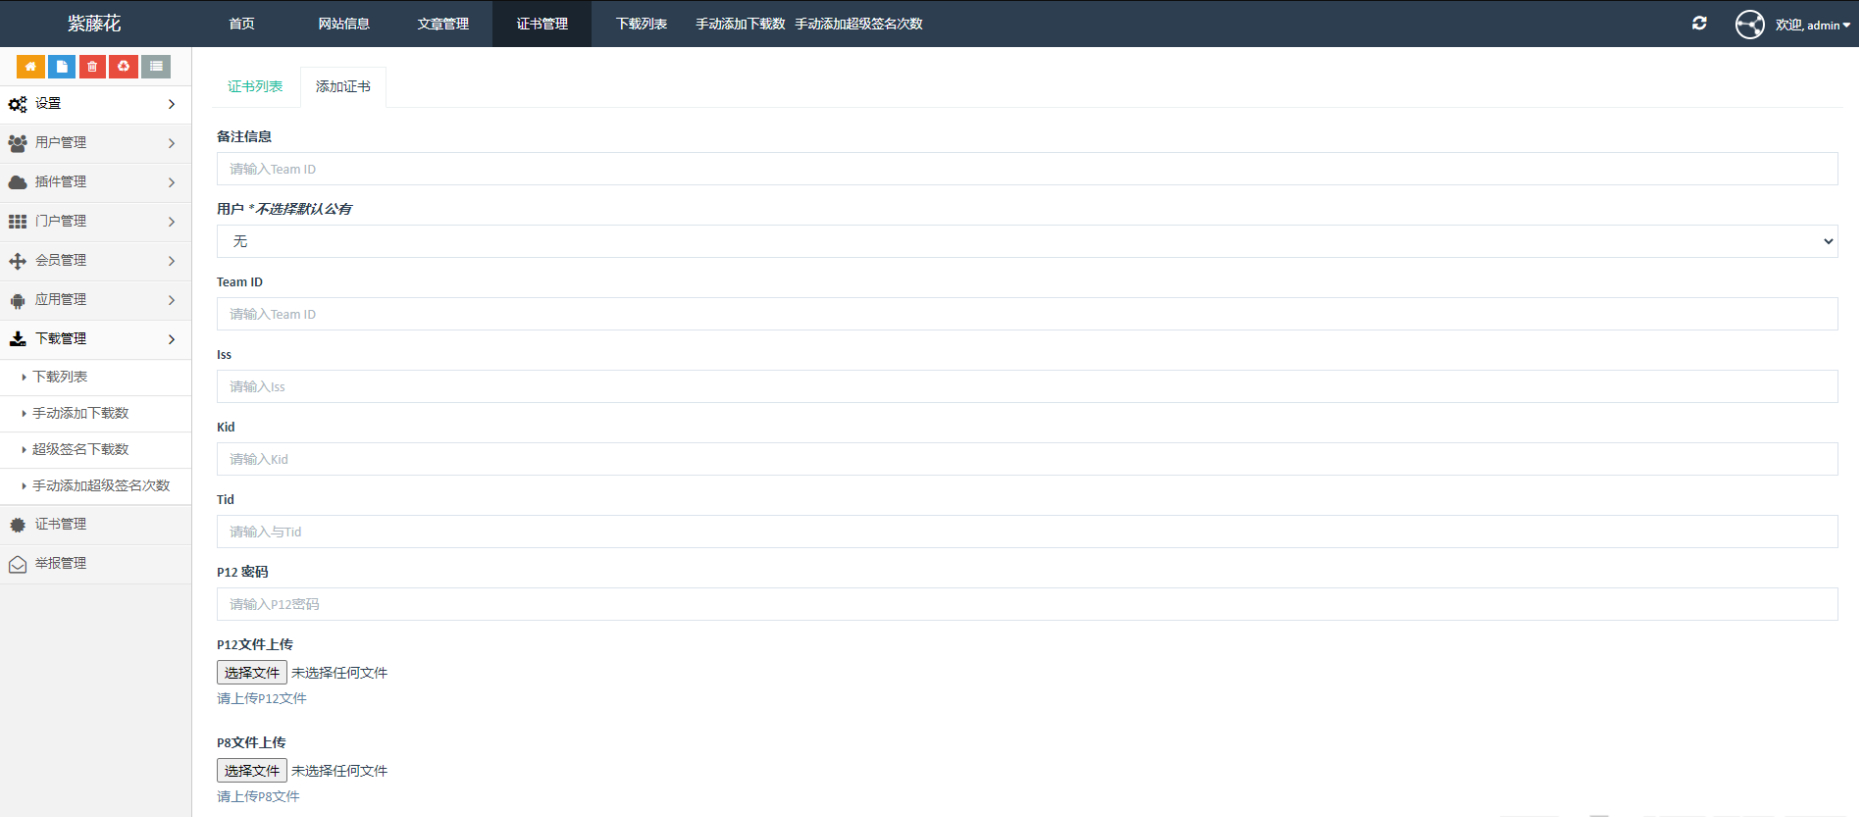Image resolution: width=1859 pixels, height=817 pixels.
Task: Click the red trash can shortcut icon
Action: point(92,67)
